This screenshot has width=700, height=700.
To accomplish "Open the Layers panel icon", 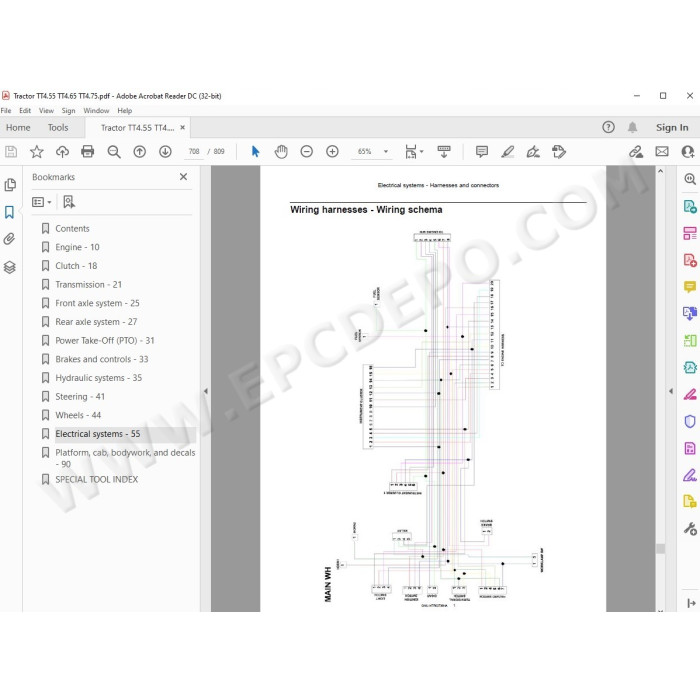I will [x=9, y=267].
